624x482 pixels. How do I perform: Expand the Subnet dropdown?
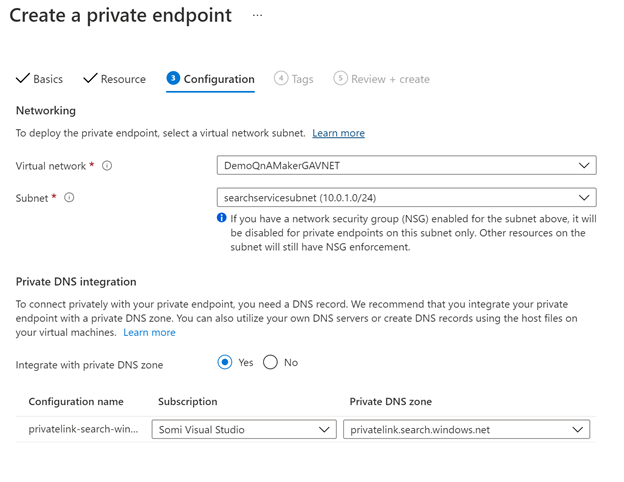point(406,198)
